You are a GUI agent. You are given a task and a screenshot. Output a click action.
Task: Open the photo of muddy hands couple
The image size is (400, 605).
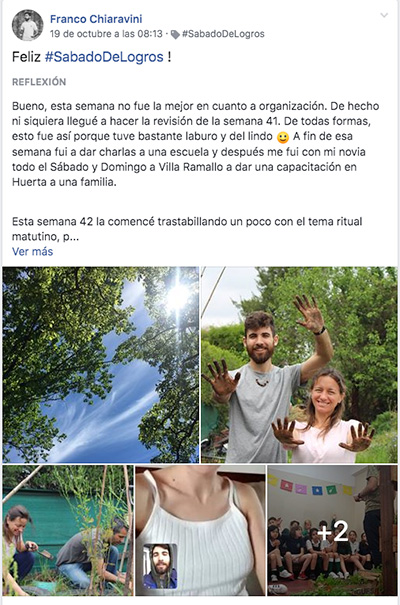[x=299, y=365]
